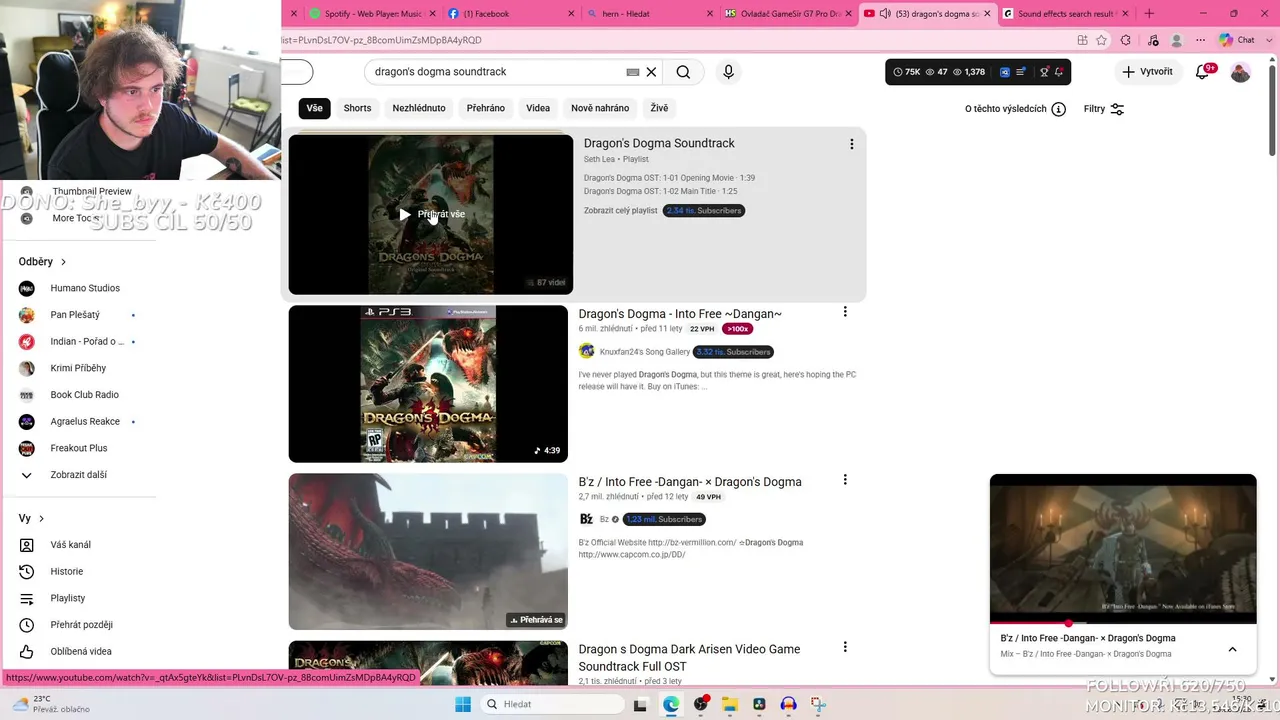Open more options for Dark Arisen Full OST result

(845, 647)
